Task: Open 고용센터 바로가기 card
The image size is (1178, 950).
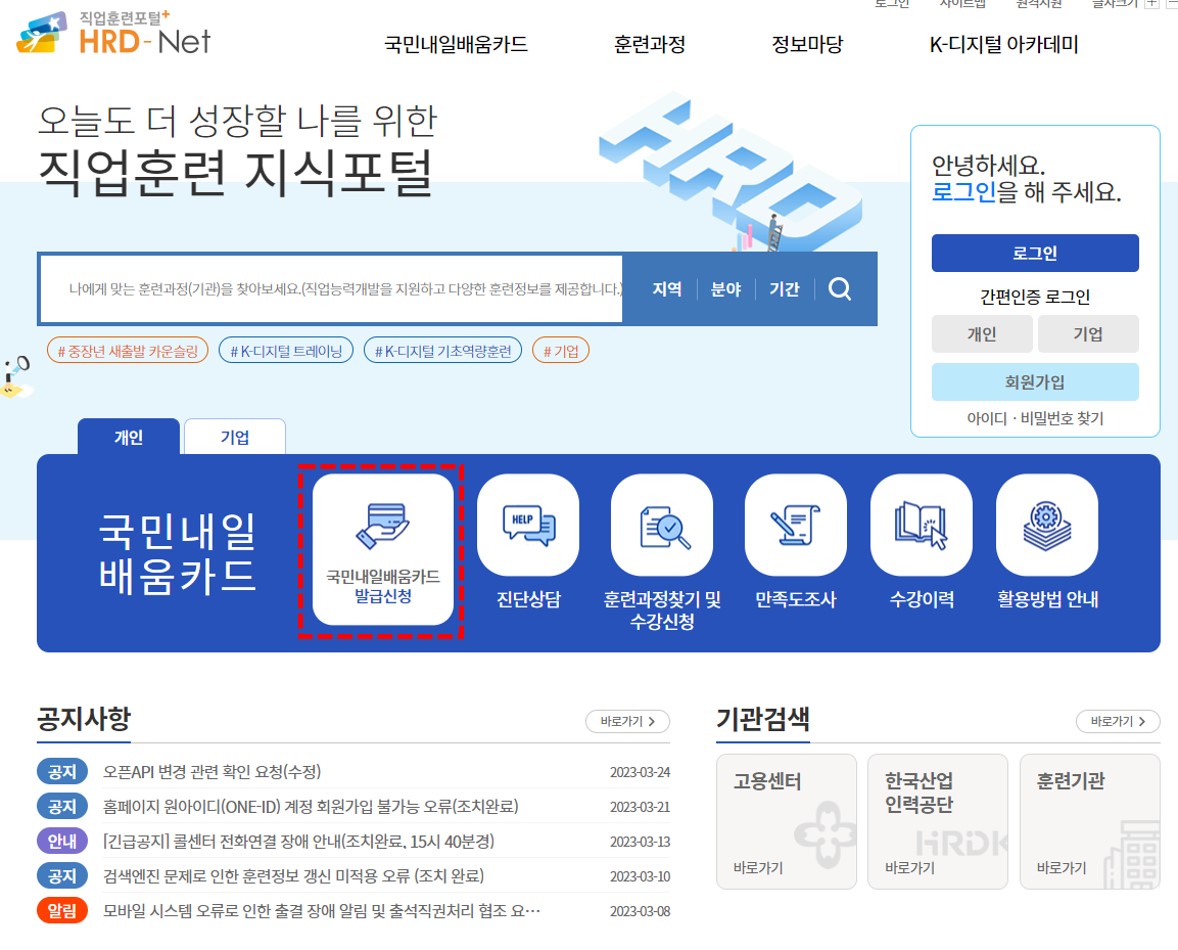Action: coord(786,820)
